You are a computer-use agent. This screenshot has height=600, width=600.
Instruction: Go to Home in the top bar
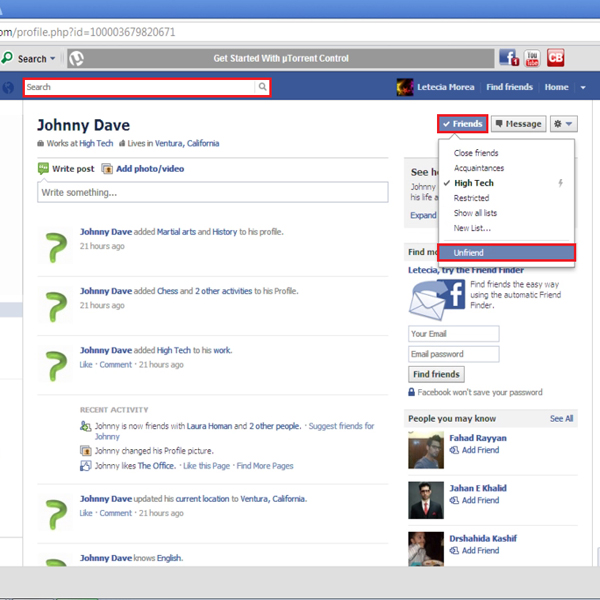(x=556, y=87)
